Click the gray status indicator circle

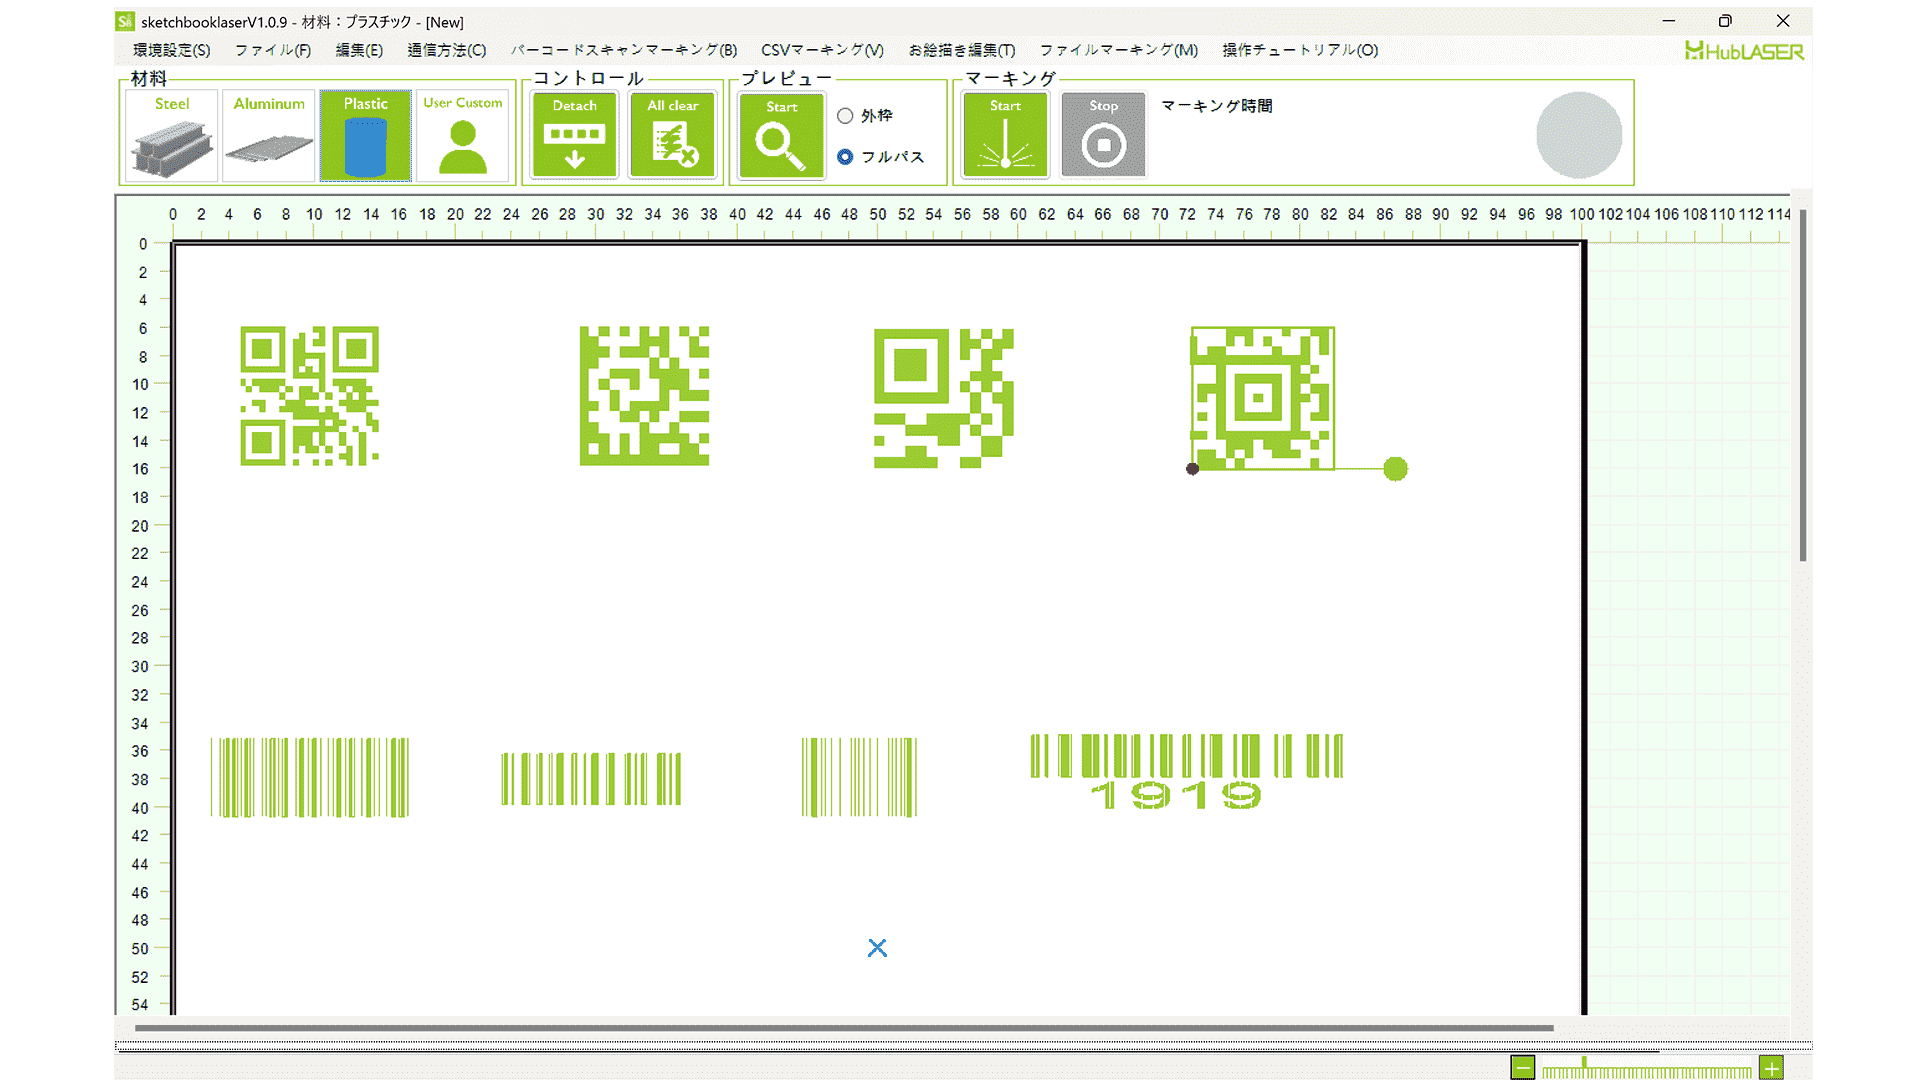point(1579,135)
